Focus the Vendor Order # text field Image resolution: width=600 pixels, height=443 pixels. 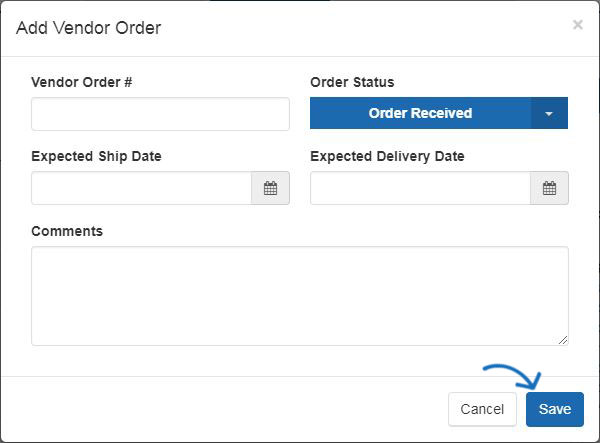pyautogui.click(x=160, y=114)
